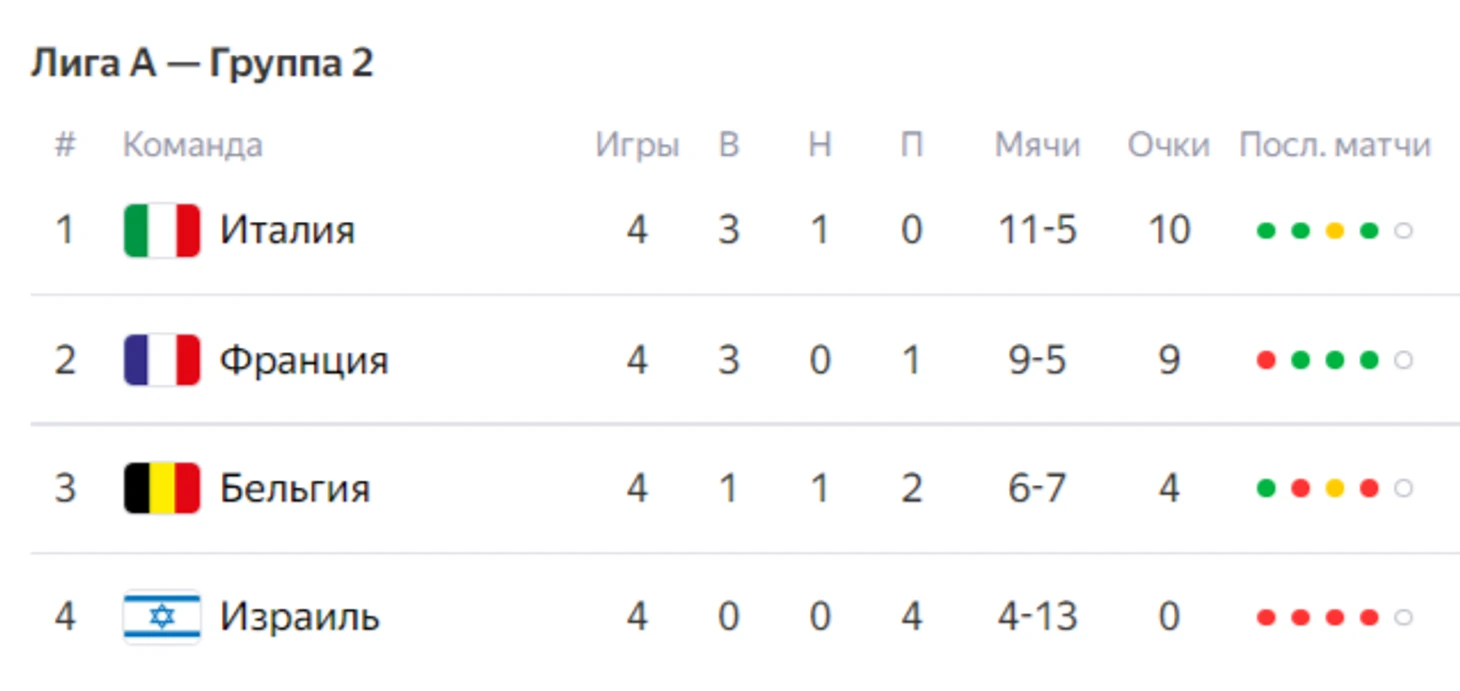The width and height of the screenshot is (1460, 691).
Task: Click Italy's yellow draw match dot
Action: [x=1334, y=231]
